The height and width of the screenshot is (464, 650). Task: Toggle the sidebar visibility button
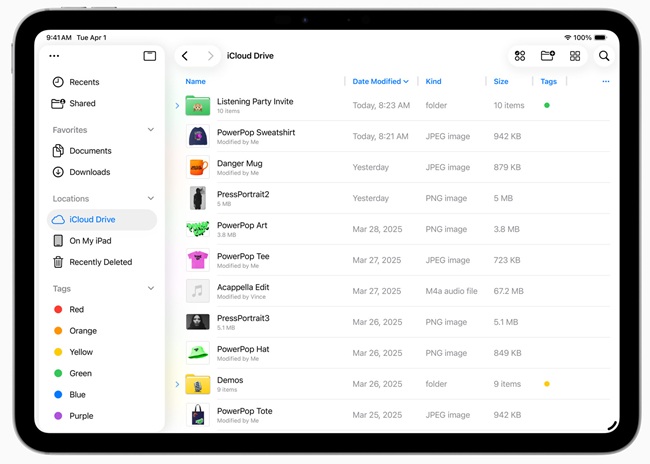150,56
